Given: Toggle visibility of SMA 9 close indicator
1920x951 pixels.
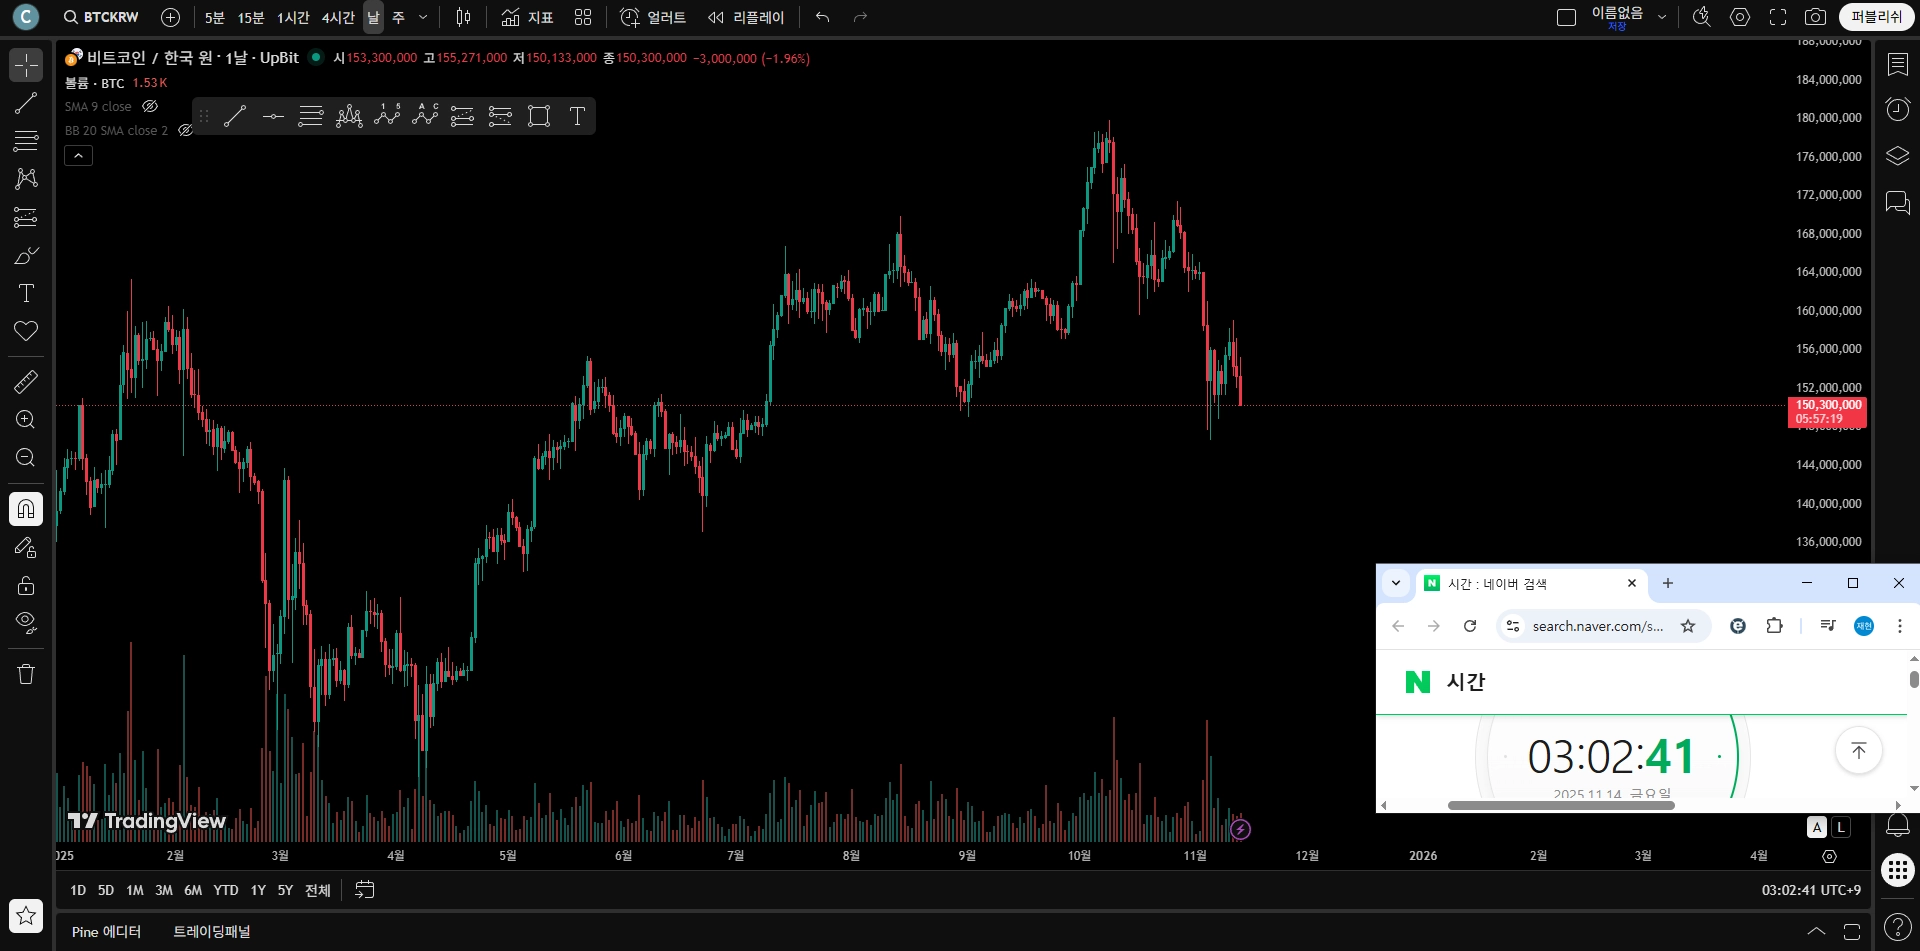Looking at the screenshot, I should pos(150,106).
